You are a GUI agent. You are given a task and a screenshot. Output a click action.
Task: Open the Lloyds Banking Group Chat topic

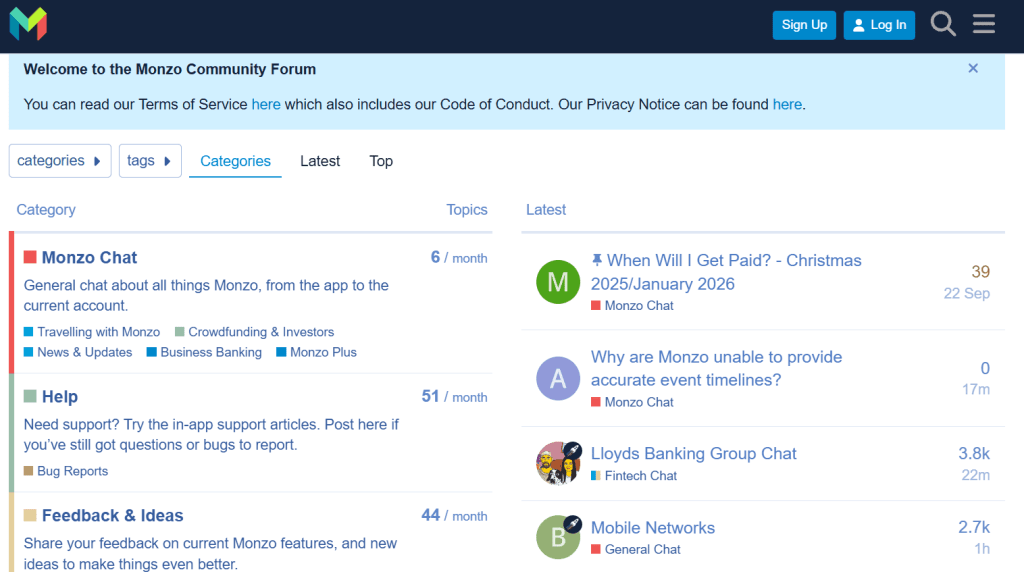coord(693,453)
